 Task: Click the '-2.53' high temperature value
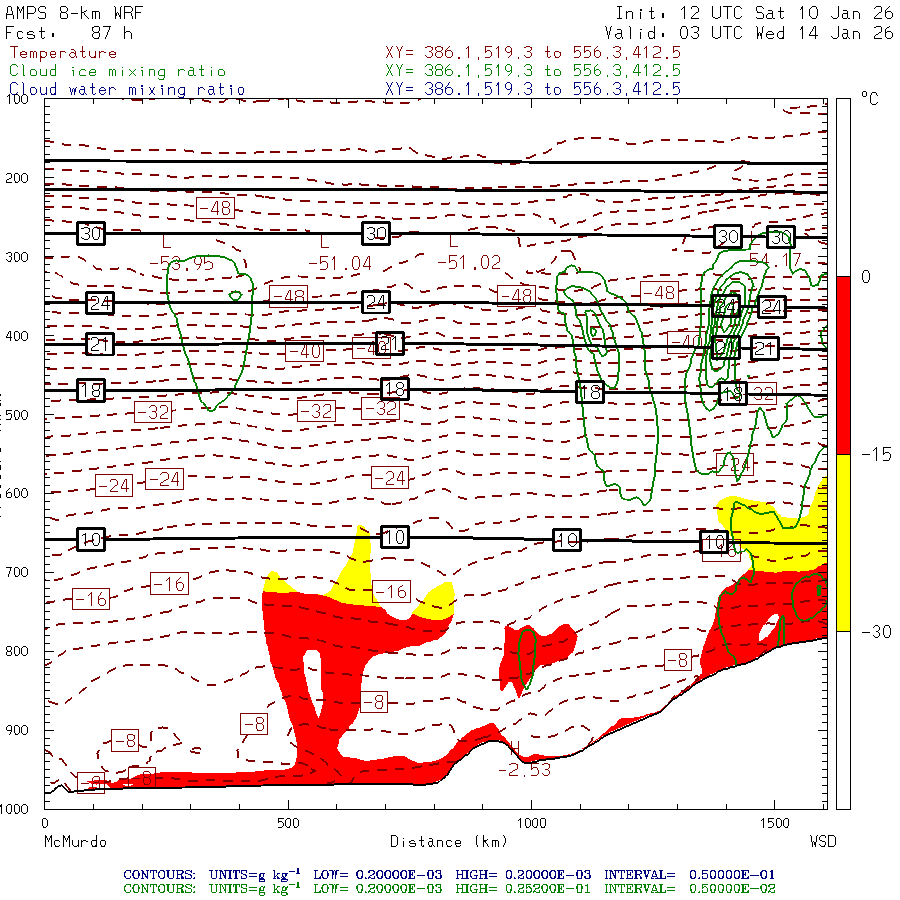click(x=525, y=770)
